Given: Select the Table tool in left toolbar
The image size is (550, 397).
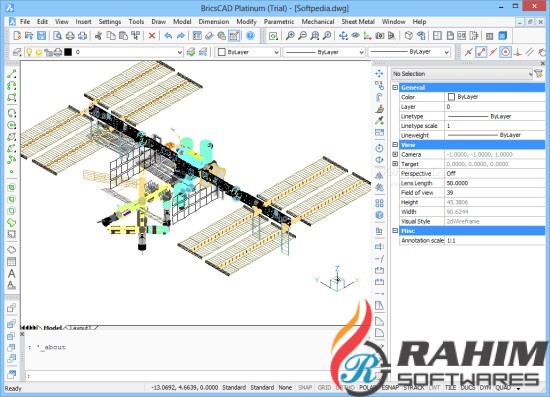Looking at the screenshot, I should click(12, 261).
